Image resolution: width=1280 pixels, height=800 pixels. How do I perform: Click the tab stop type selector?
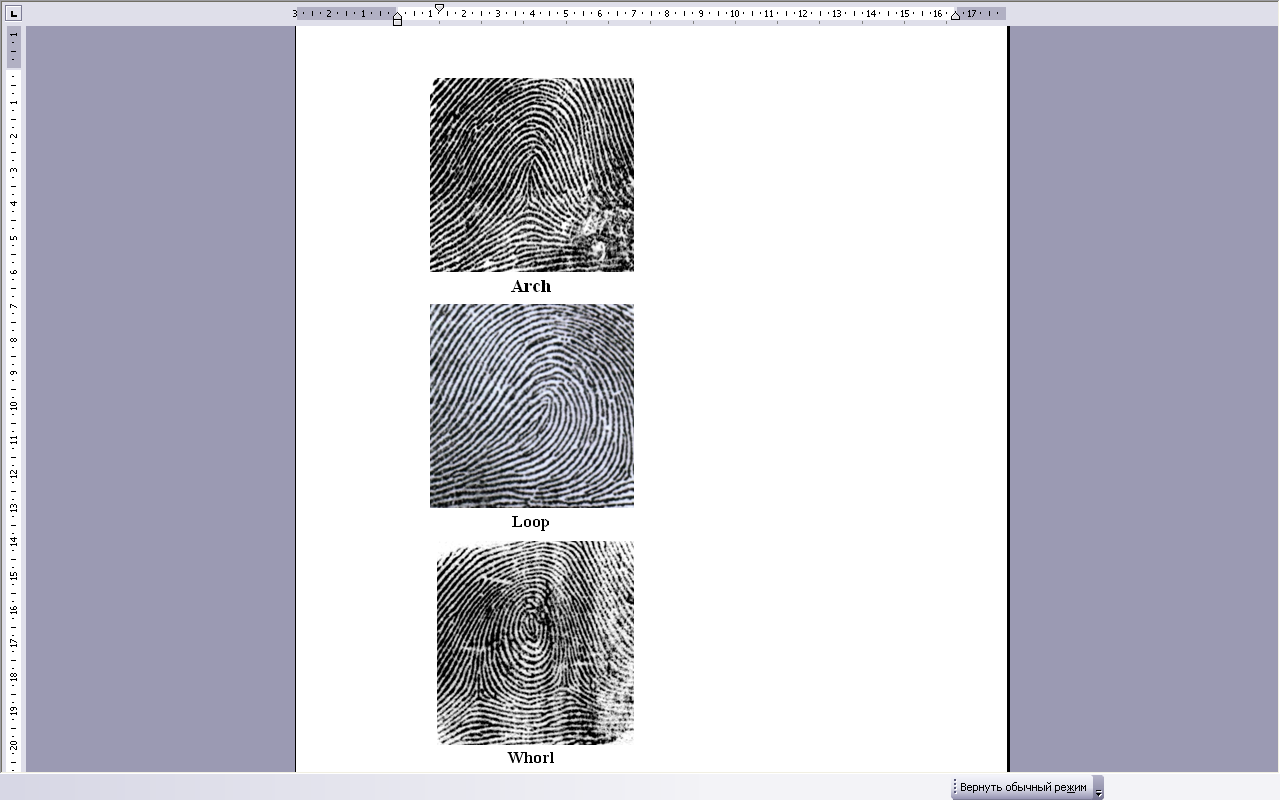pyautogui.click(x=13, y=14)
